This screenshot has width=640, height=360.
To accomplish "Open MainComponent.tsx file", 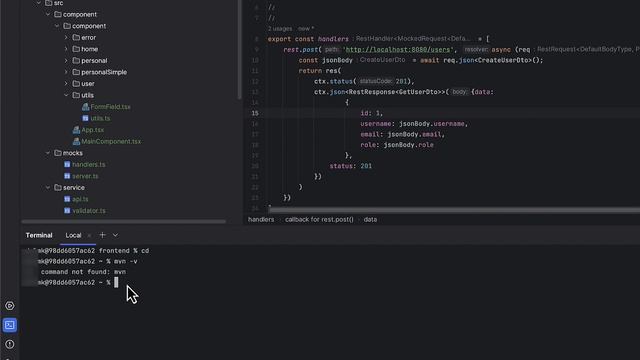I will [111, 141].
